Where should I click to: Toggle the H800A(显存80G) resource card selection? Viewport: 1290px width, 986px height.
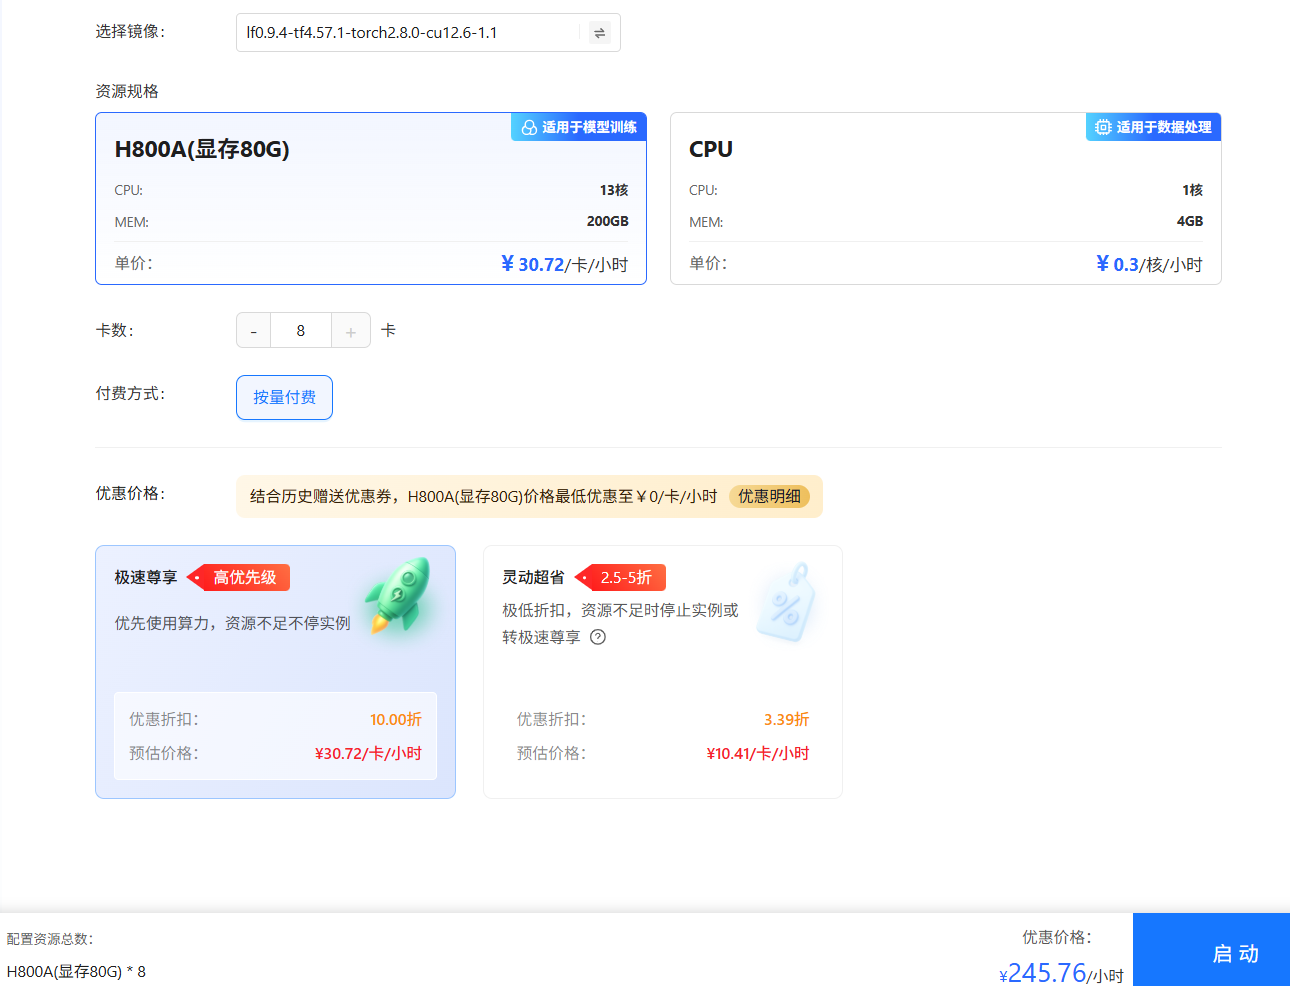click(x=371, y=198)
